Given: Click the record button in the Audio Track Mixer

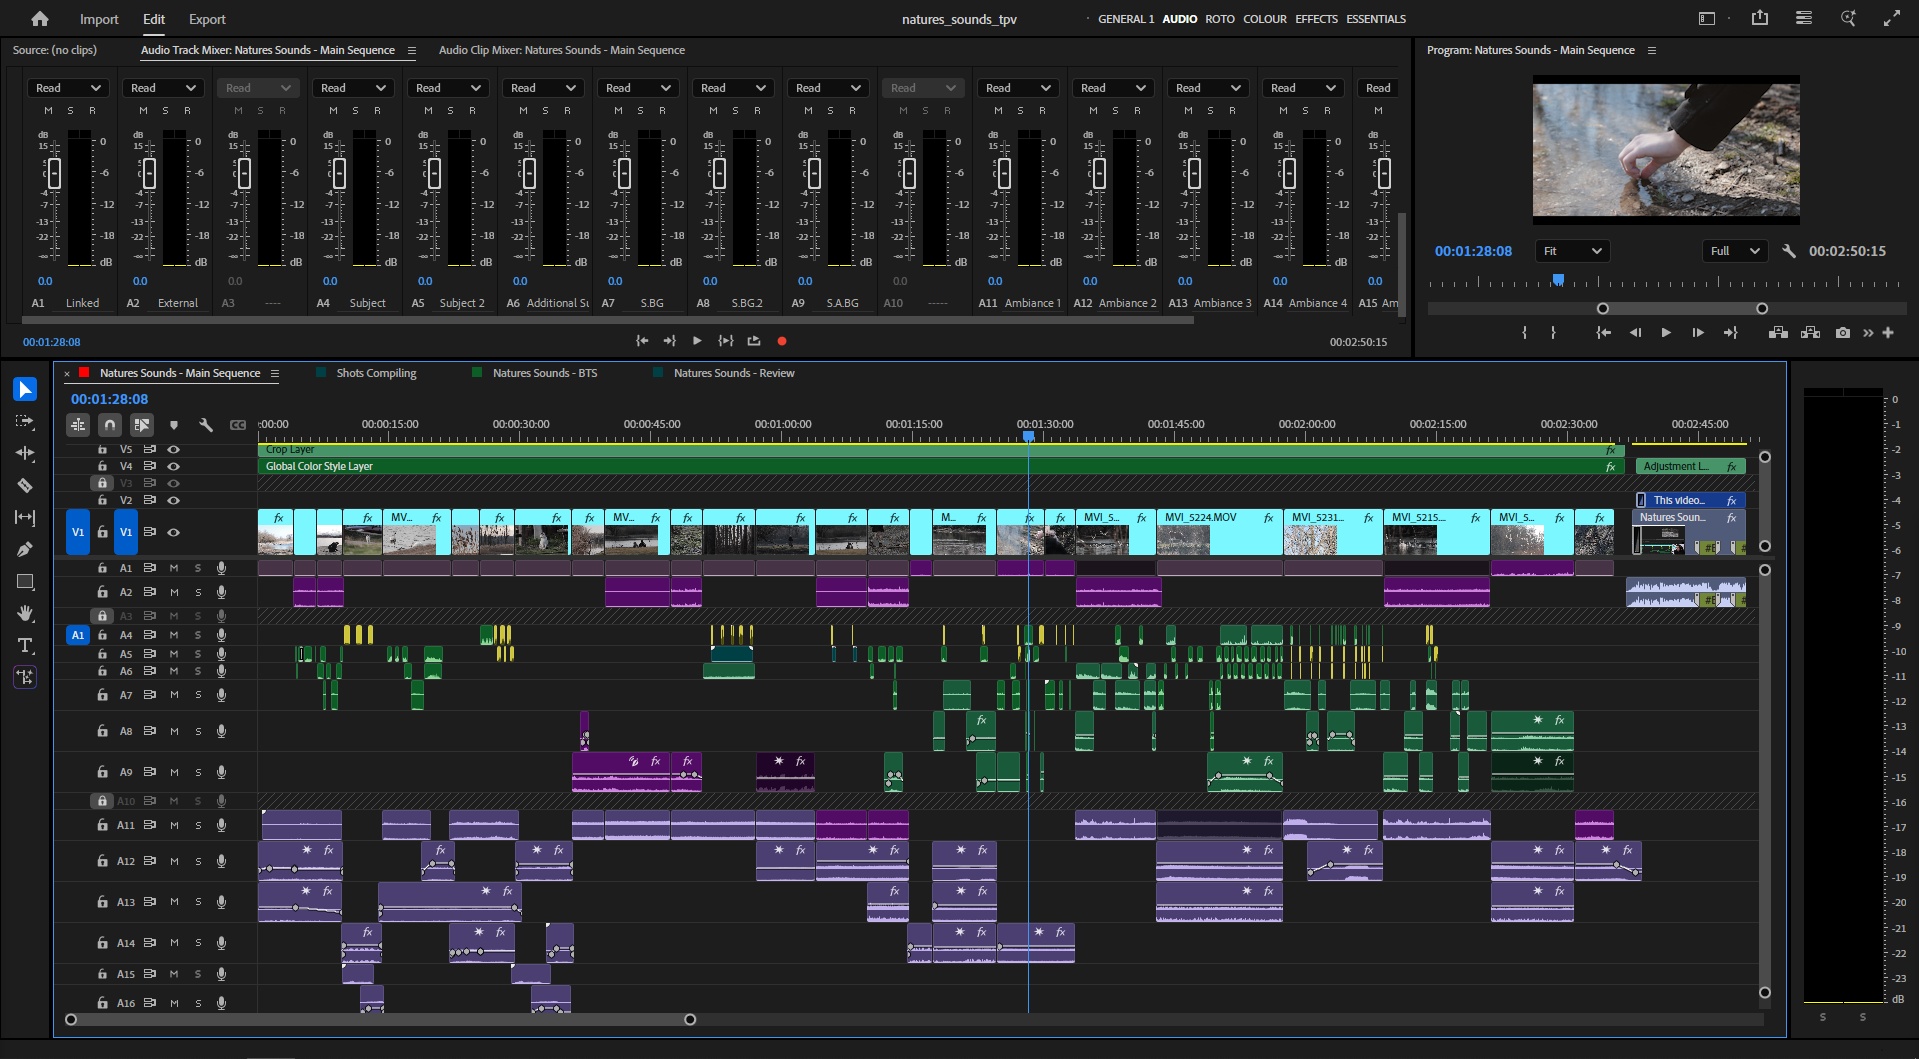Looking at the screenshot, I should 782,341.
